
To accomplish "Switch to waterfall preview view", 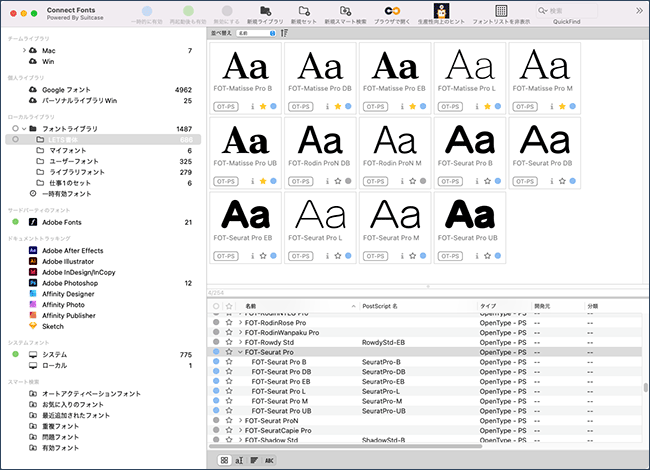I will pos(254,460).
